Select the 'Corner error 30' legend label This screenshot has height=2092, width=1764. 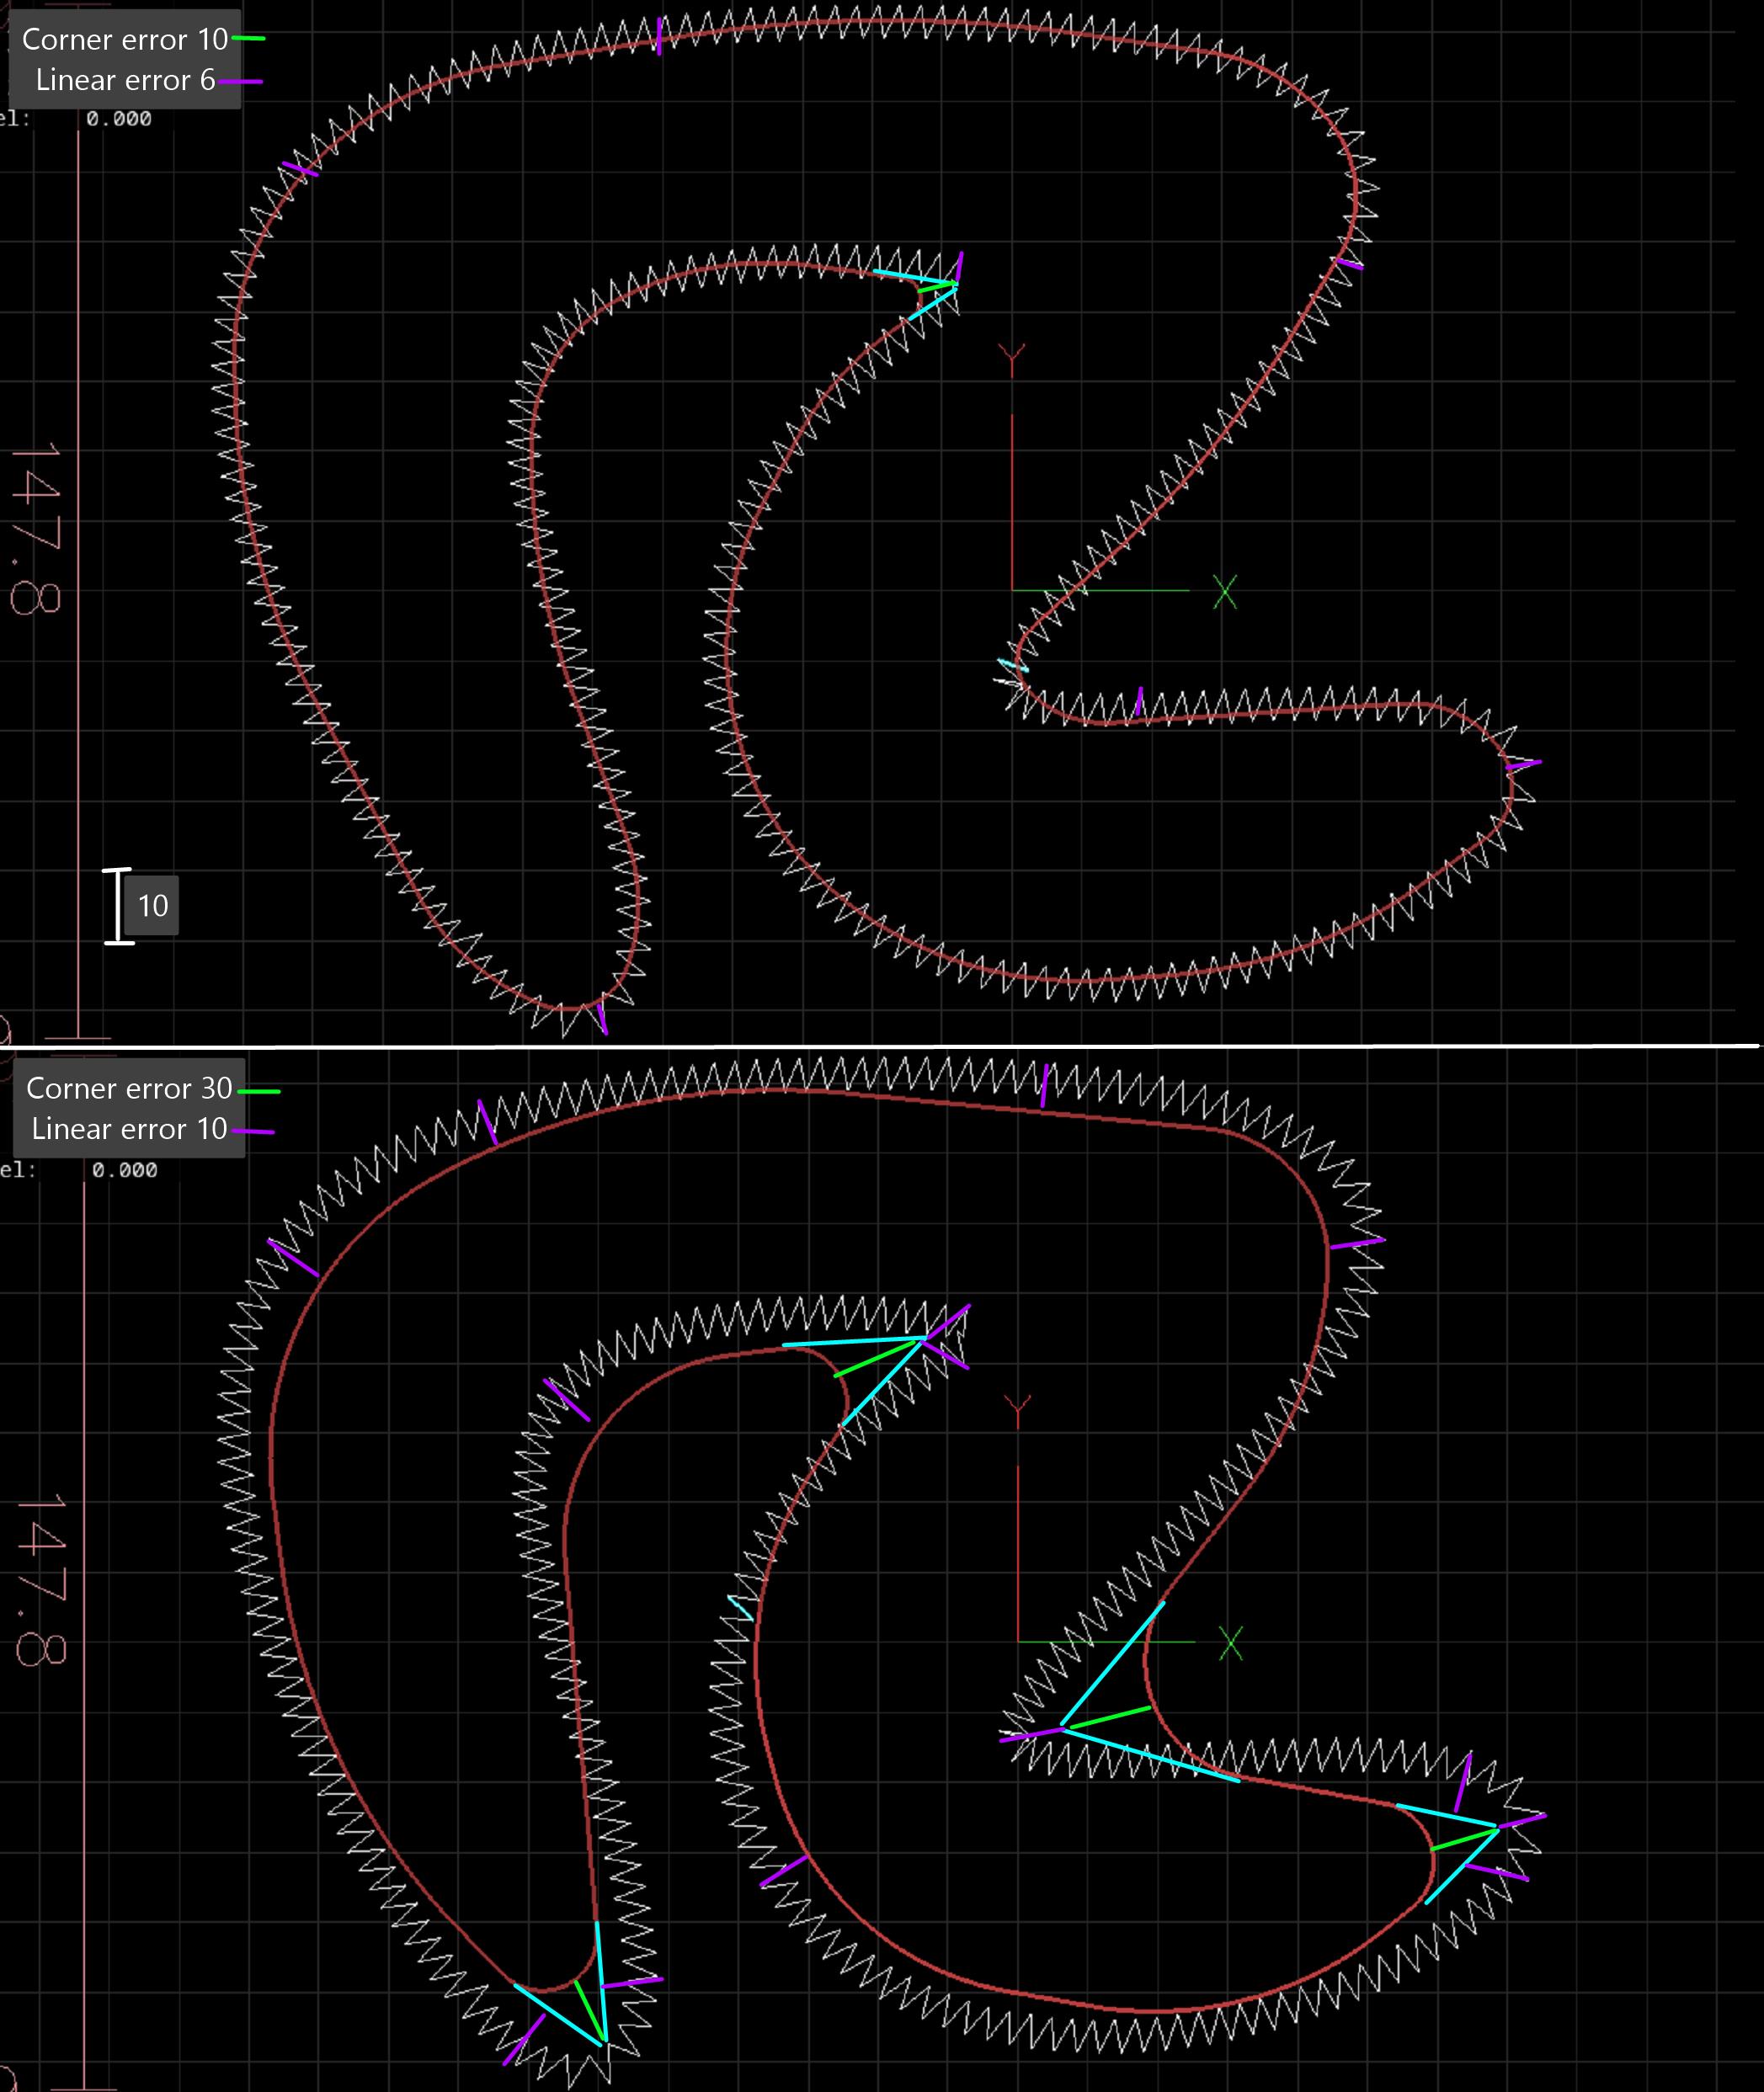pyautogui.click(x=128, y=1088)
